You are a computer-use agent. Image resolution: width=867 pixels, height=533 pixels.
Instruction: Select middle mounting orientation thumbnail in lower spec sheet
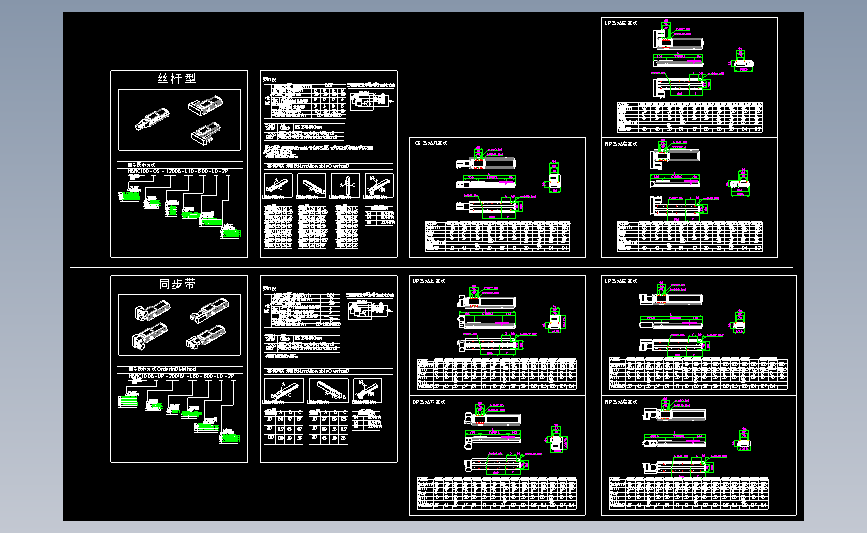(329, 390)
